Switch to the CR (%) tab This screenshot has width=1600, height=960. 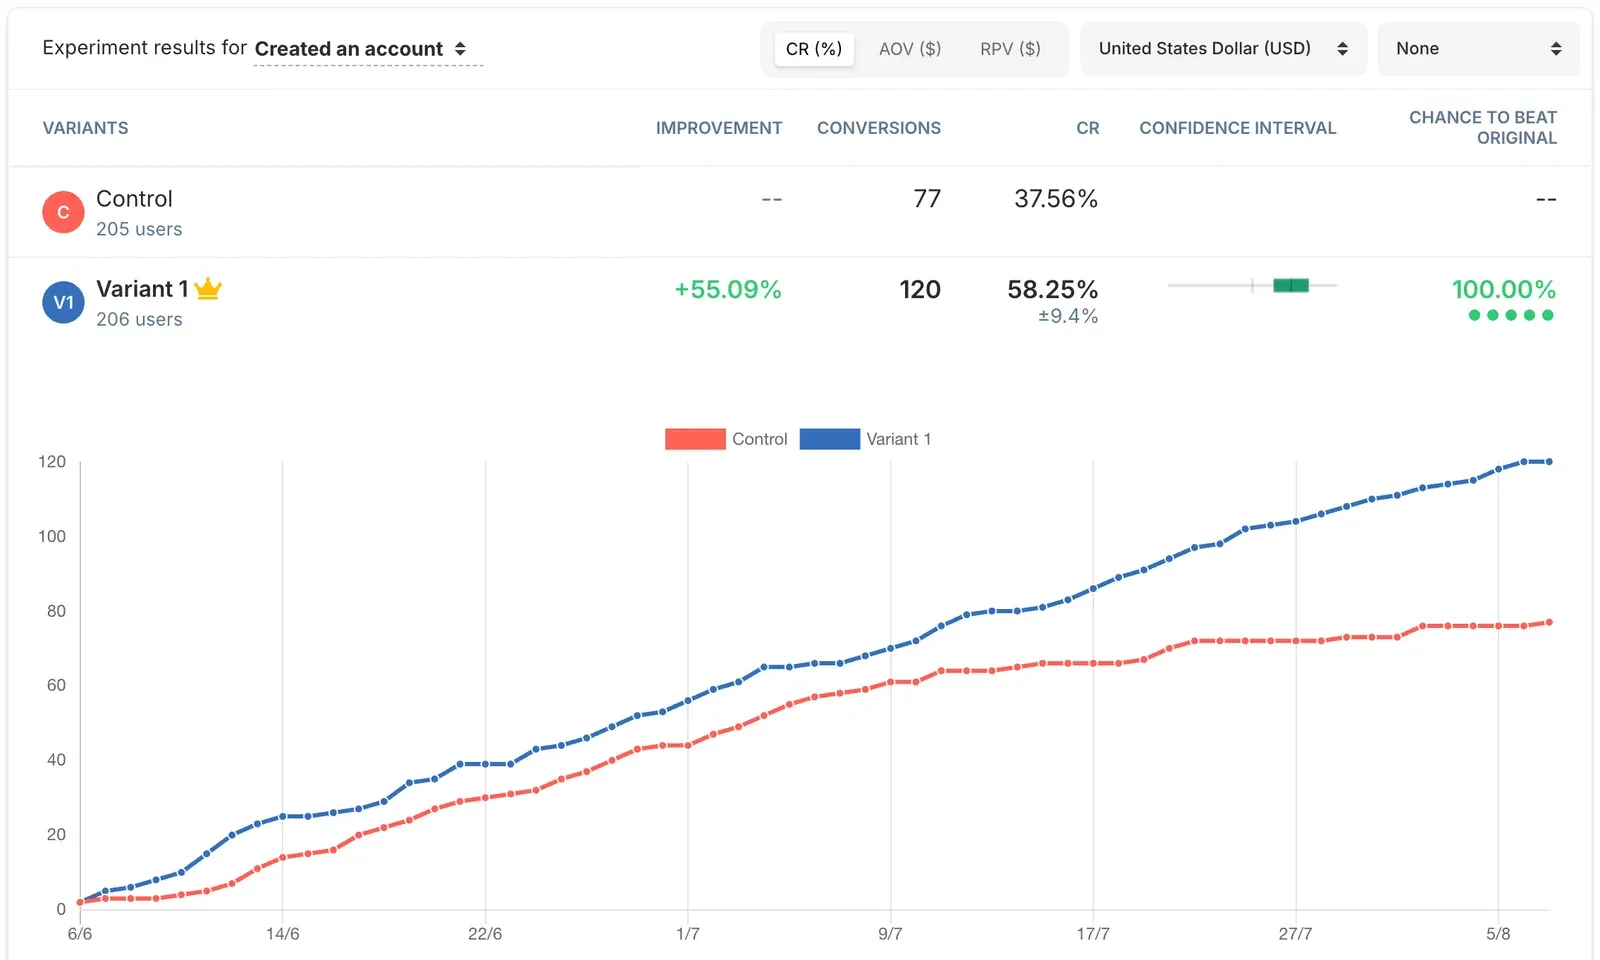point(814,49)
